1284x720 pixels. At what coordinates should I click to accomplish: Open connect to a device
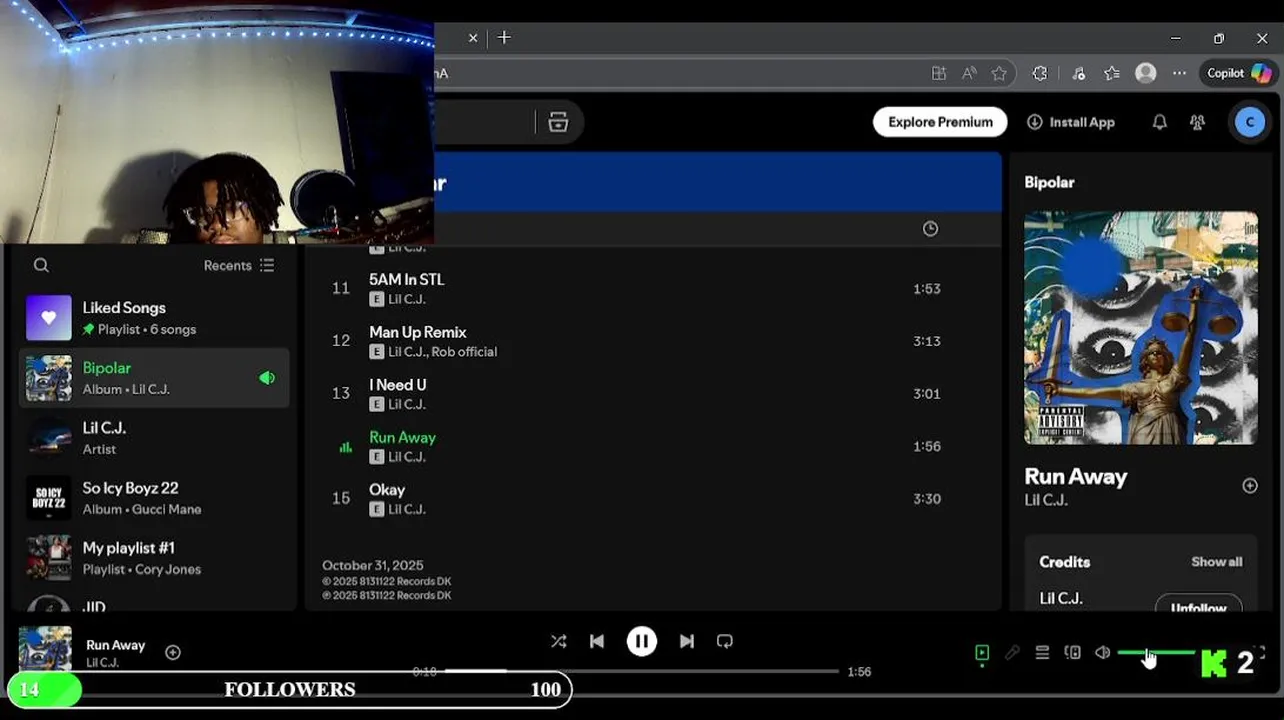[x=1073, y=652]
